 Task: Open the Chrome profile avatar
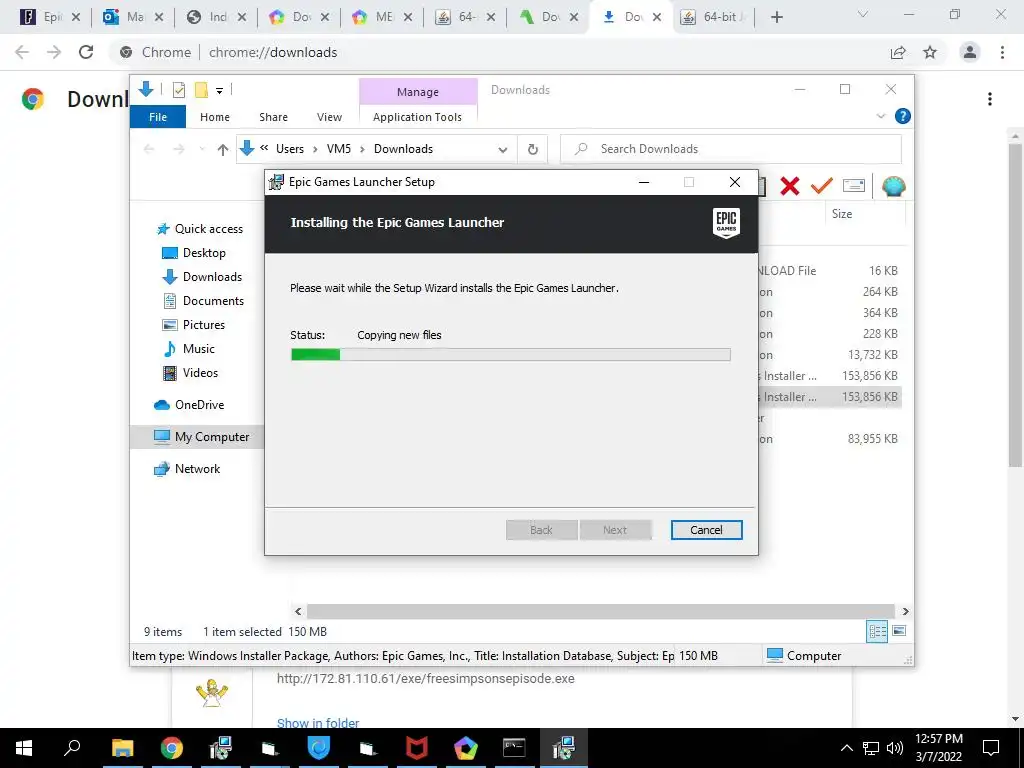pyautogui.click(x=970, y=52)
